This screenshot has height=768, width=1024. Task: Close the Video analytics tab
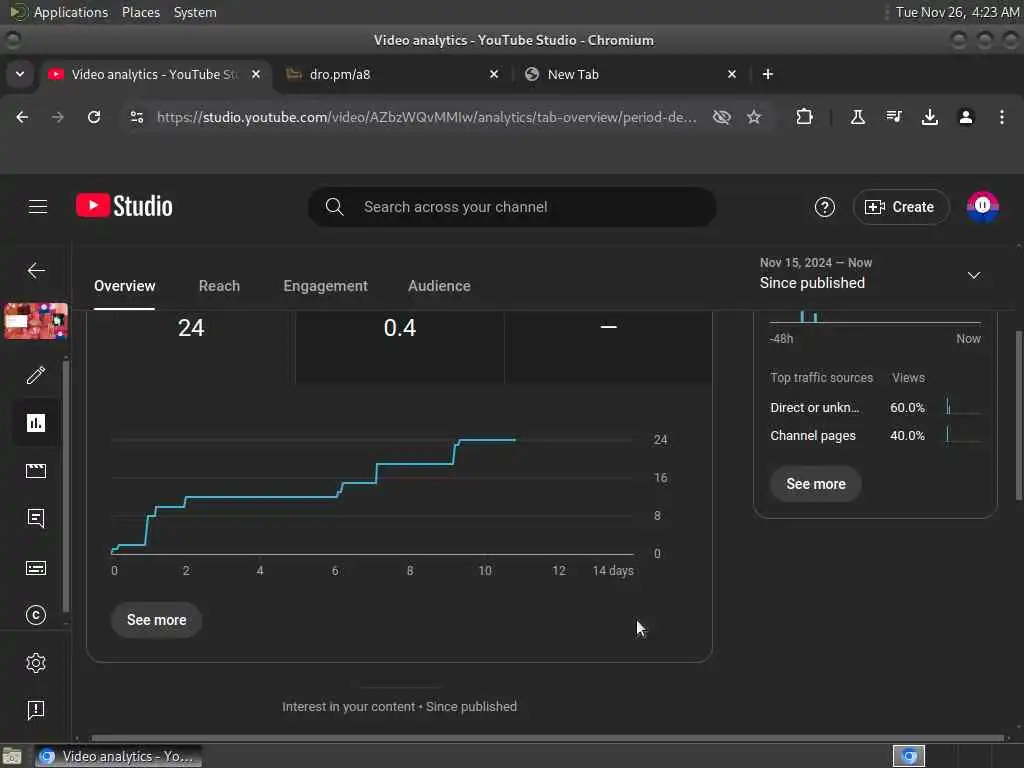[256, 74]
